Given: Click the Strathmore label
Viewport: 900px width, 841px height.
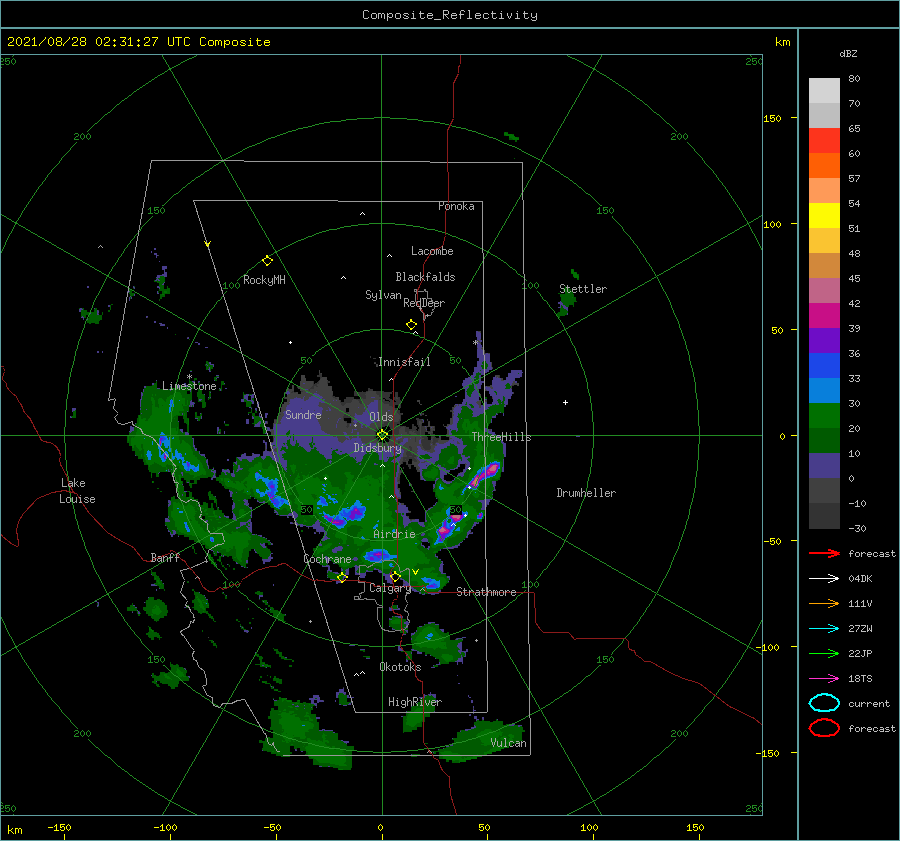Looking at the screenshot, I should click(x=486, y=592).
